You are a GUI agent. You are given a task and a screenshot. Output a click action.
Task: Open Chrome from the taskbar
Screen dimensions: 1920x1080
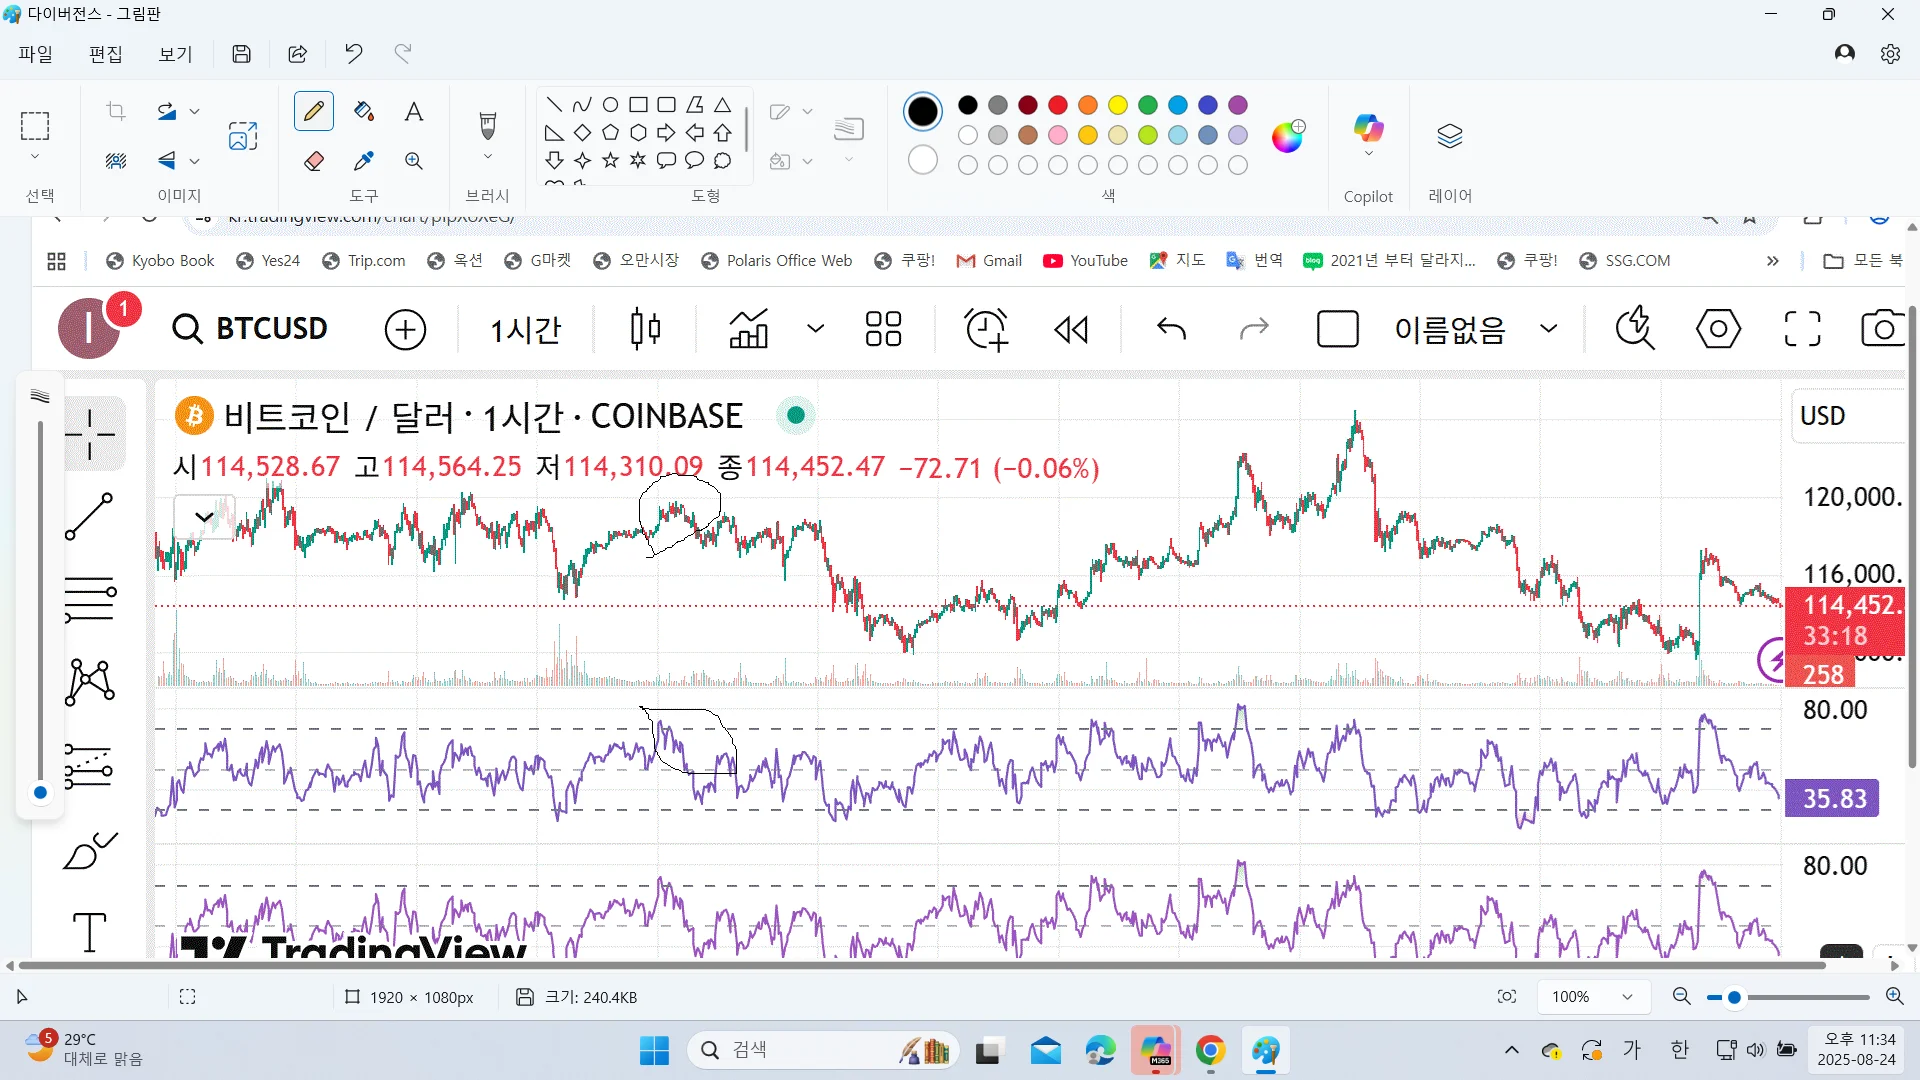coord(1210,1051)
